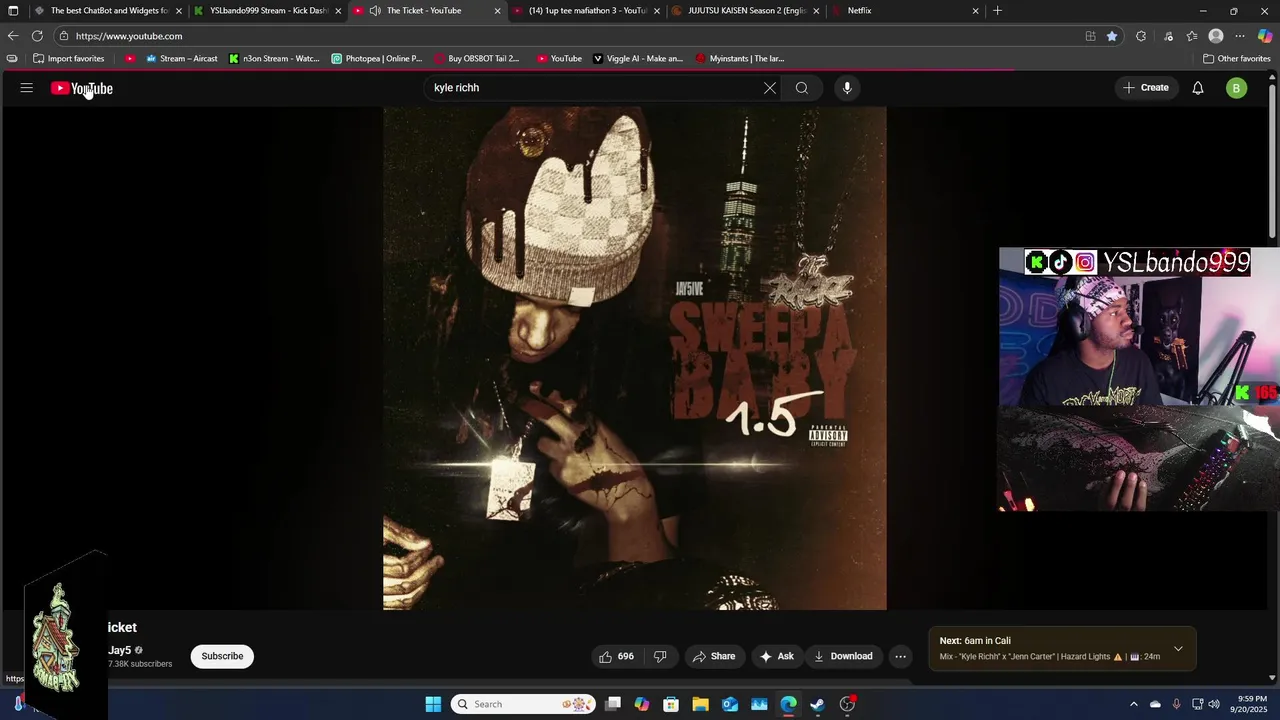This screenshot has width=1280, height=720.
Task: Open the tab actions menu button
Action: pos(13,11)
